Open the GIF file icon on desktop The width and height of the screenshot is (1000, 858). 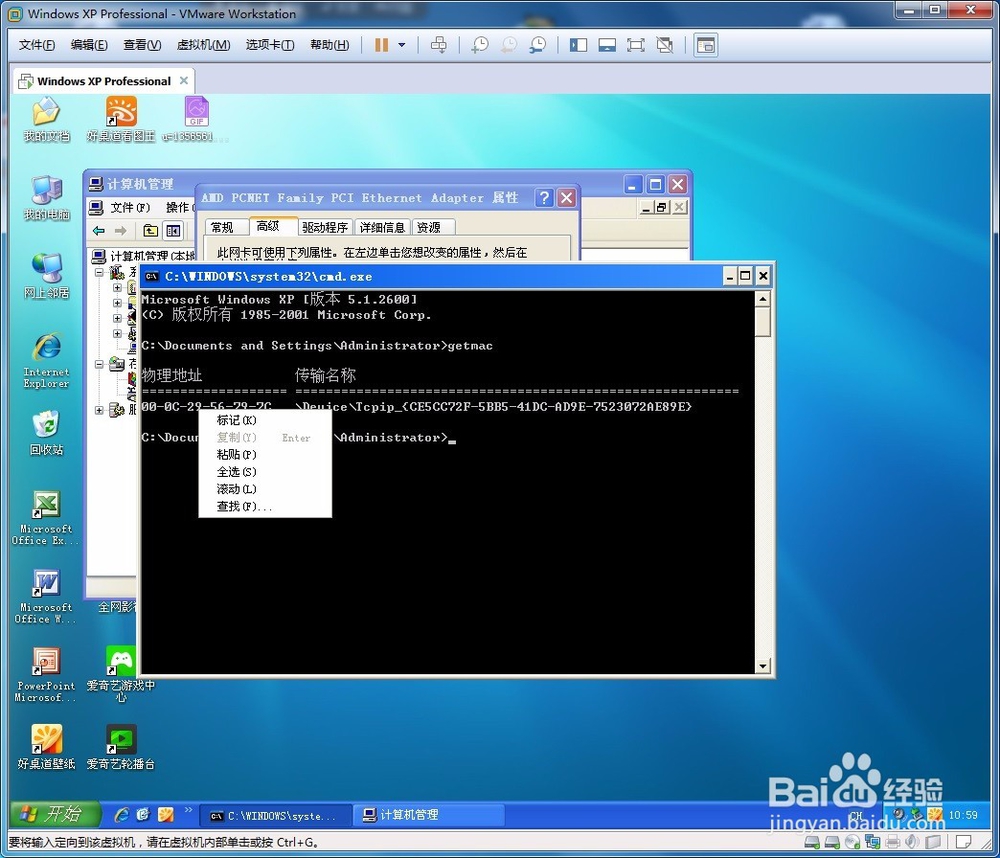196,119
